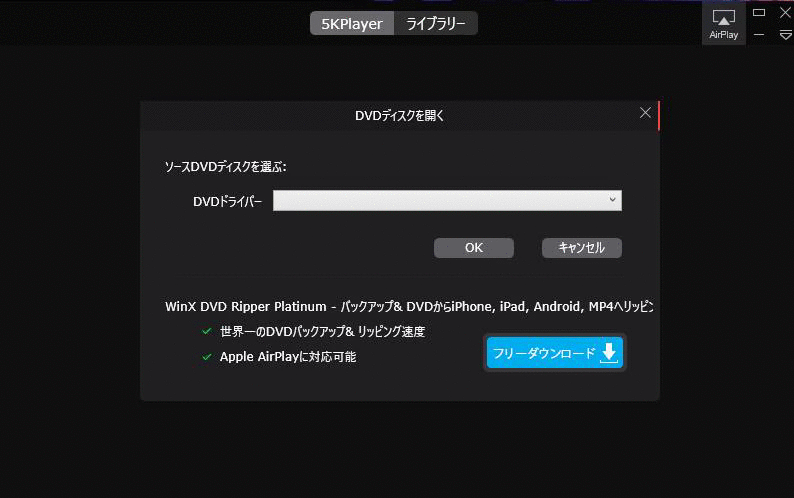Click the Apple AirPlayに対応可能 text
The height and width of the screenshot is (498, 794).
288,357
